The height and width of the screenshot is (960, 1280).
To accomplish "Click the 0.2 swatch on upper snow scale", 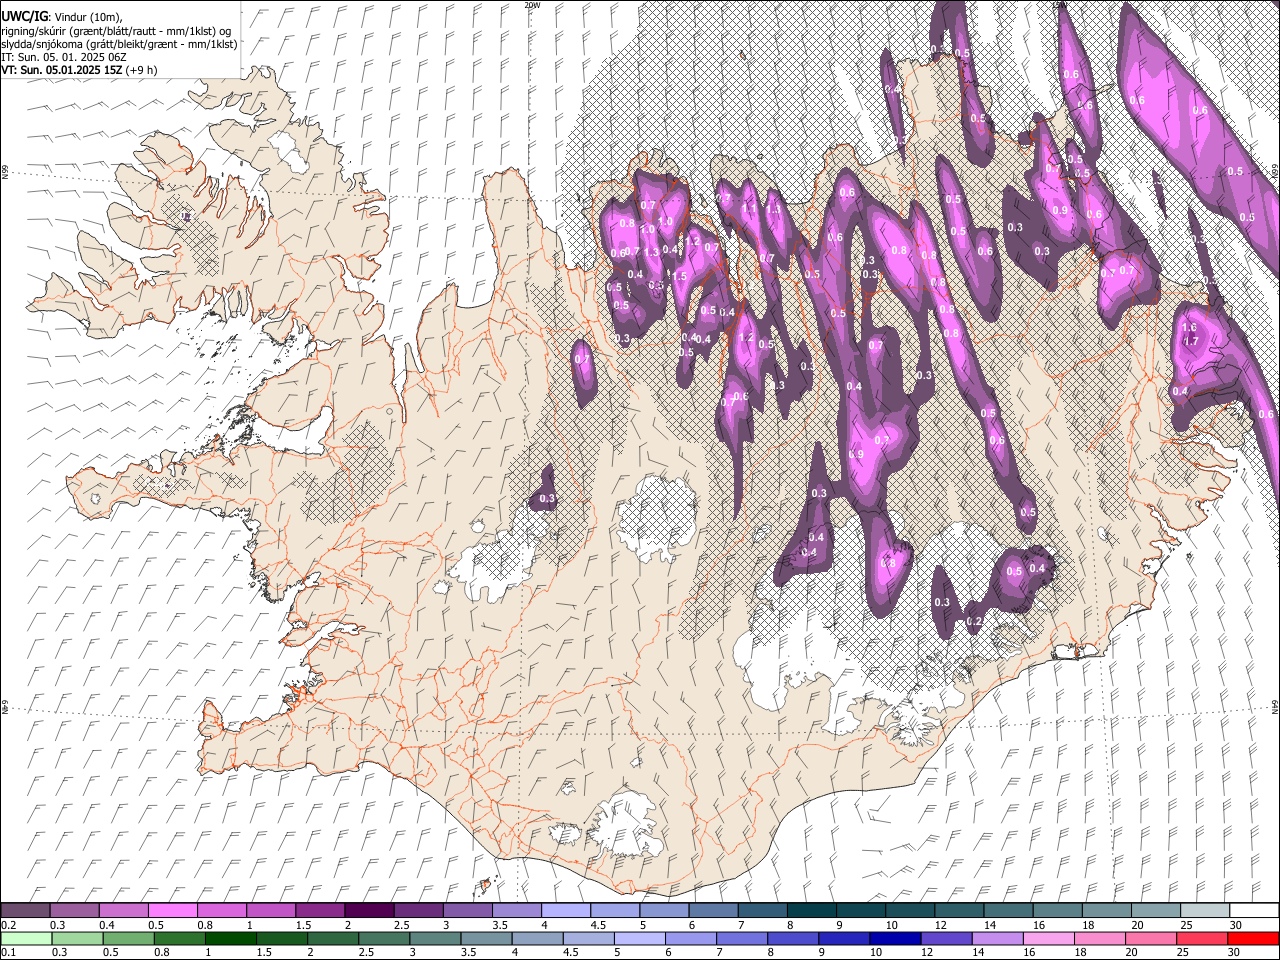I will coord(25,910).
